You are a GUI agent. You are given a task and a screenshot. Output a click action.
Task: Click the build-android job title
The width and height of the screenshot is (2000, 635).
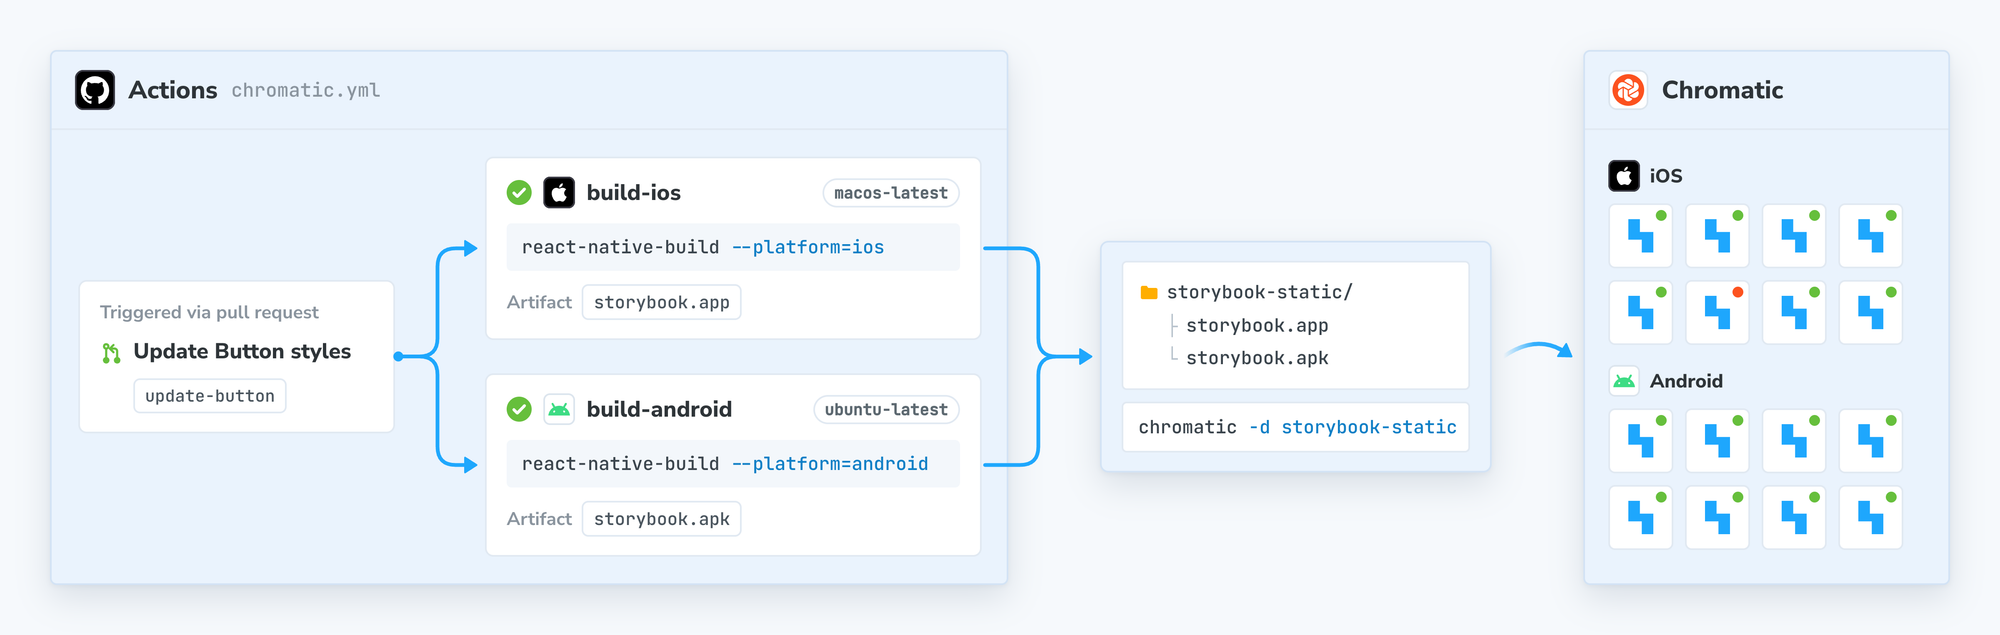(659, 409)
